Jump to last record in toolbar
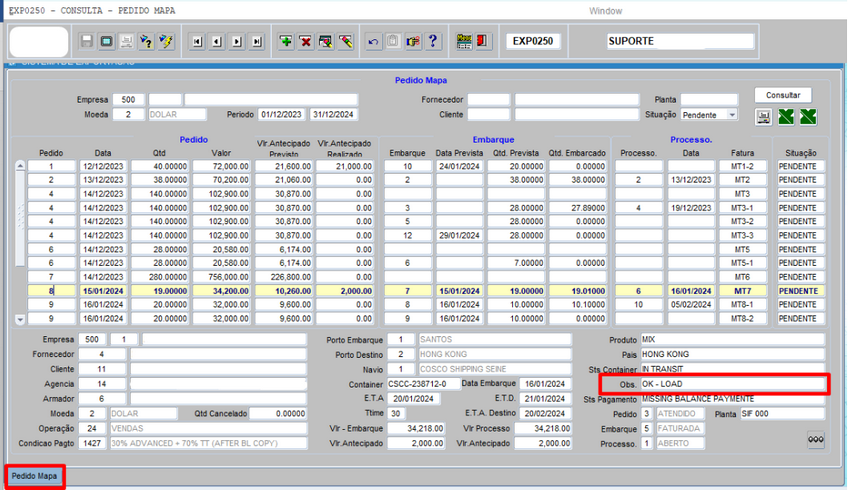The width and height of the screenshot is (848, 490). pos(257,41)
